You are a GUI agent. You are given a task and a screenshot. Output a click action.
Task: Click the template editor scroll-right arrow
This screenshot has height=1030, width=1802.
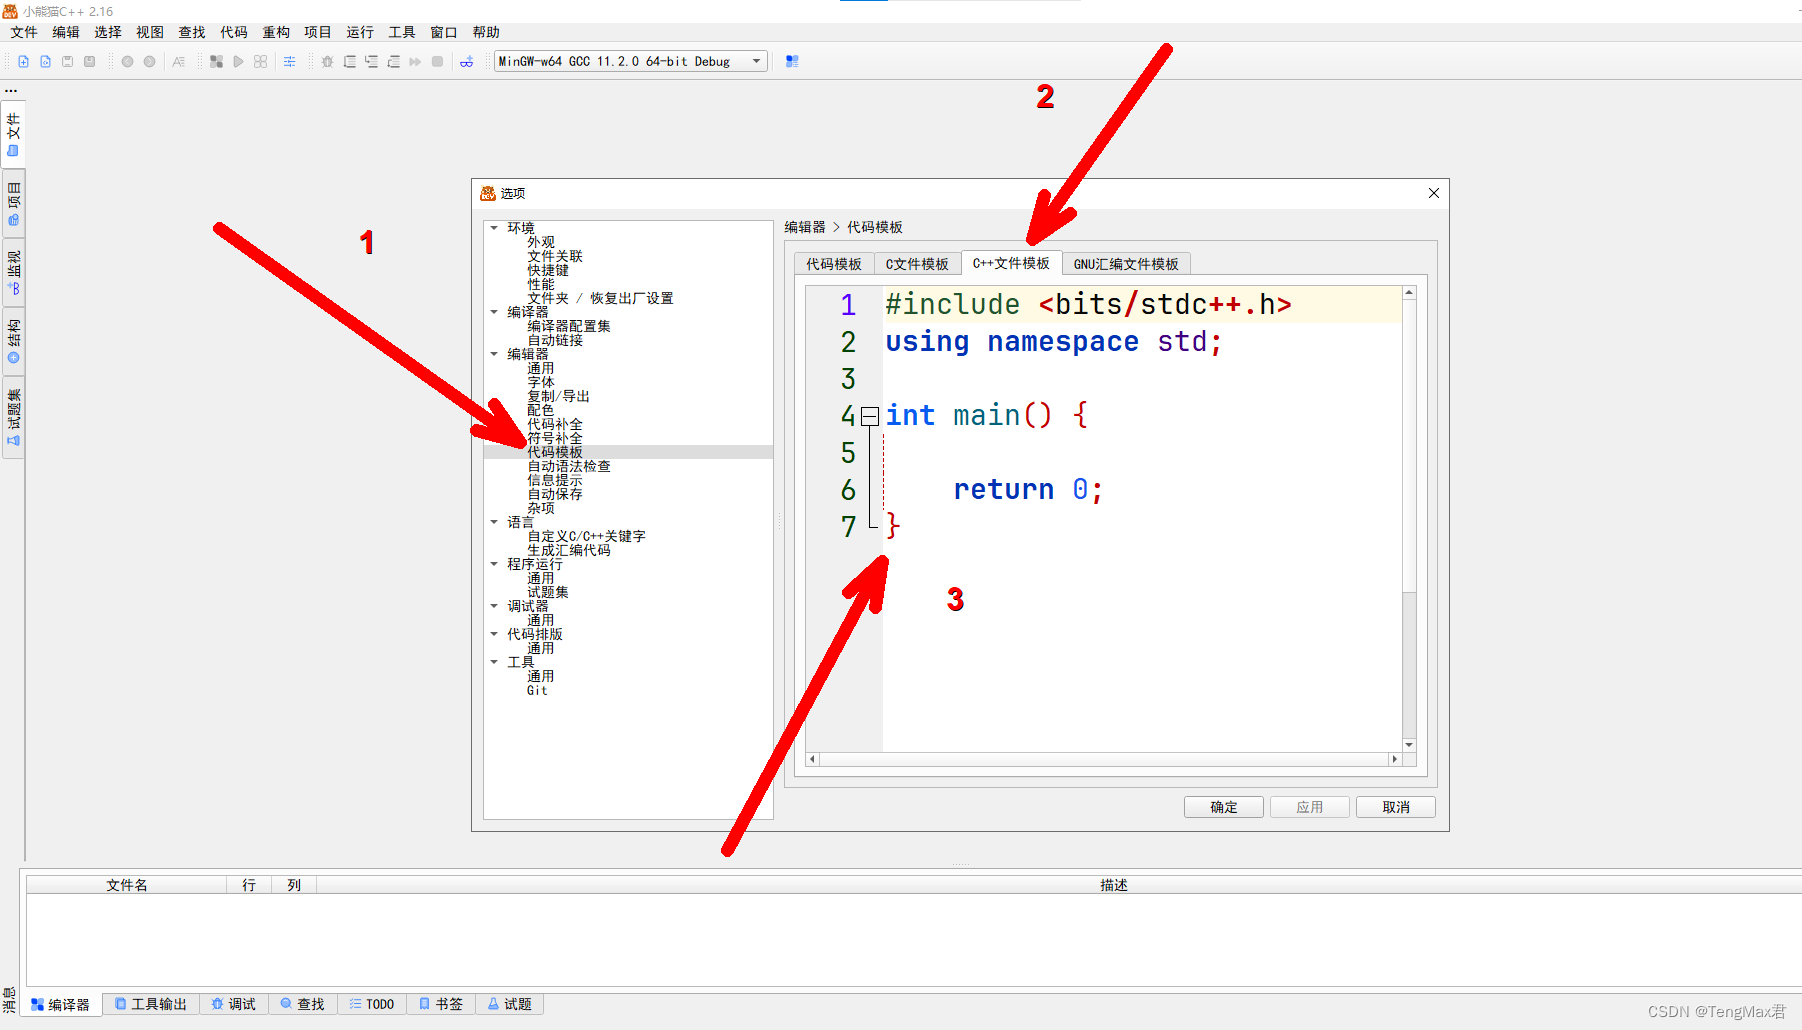coord(1394,759)
